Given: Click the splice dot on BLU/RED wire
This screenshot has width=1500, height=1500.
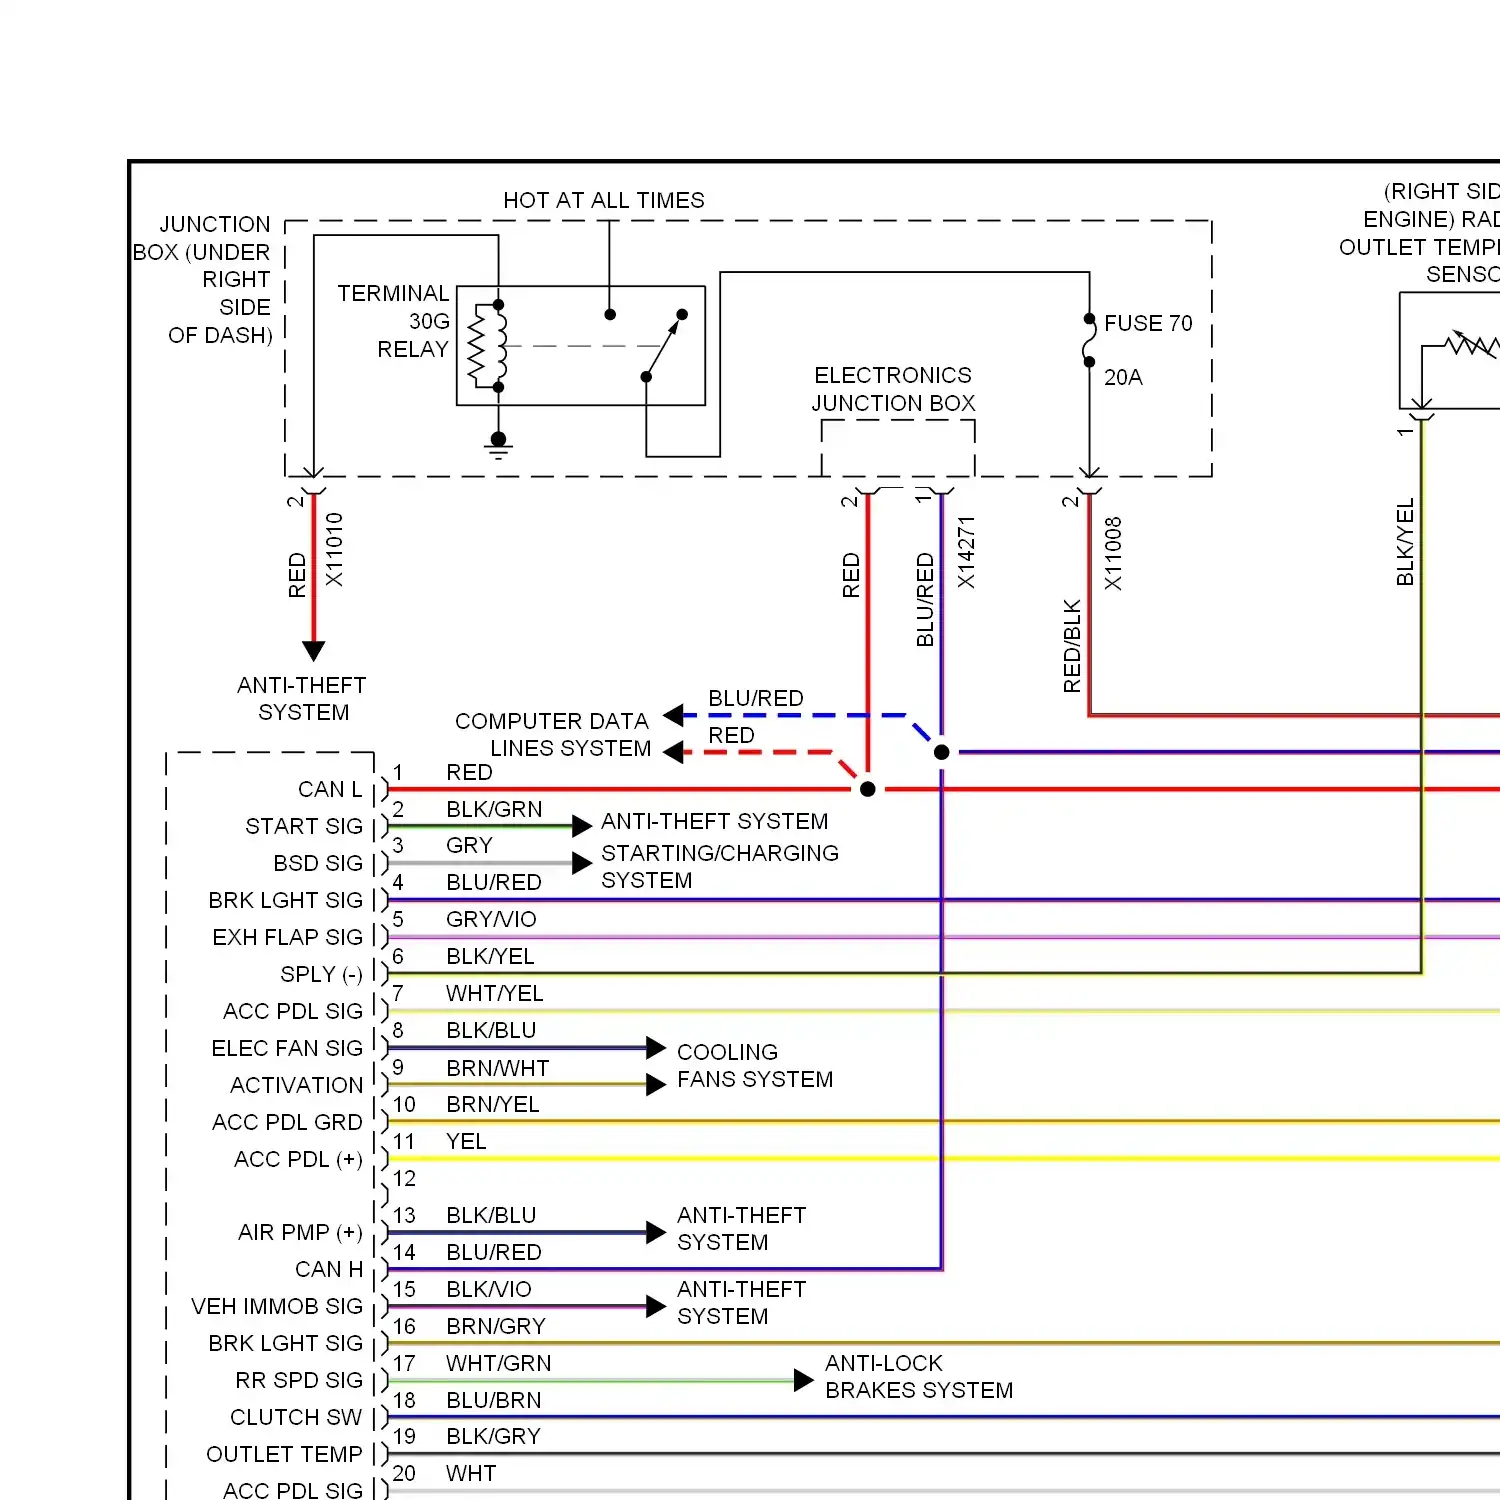Looking at the screenshot, I should click(x=941, y=752).
